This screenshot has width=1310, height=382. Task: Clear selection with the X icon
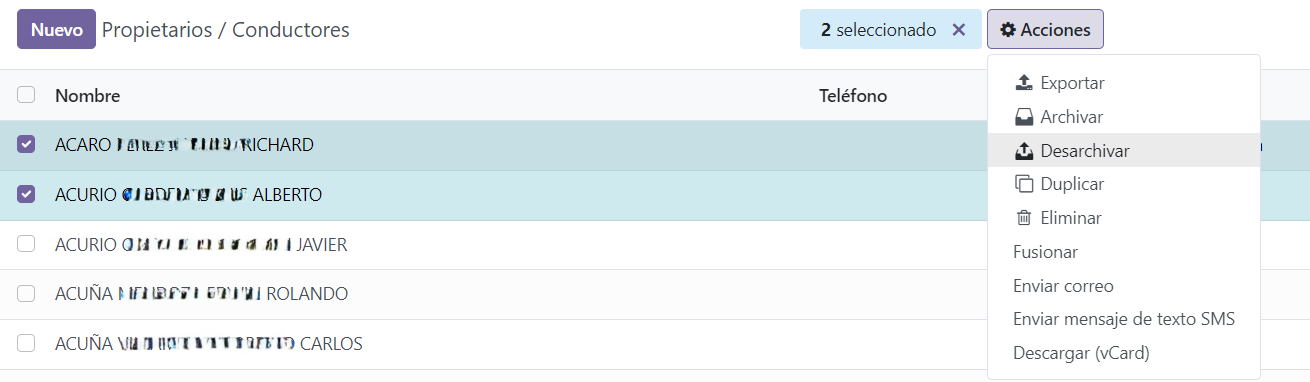point(958,30)
